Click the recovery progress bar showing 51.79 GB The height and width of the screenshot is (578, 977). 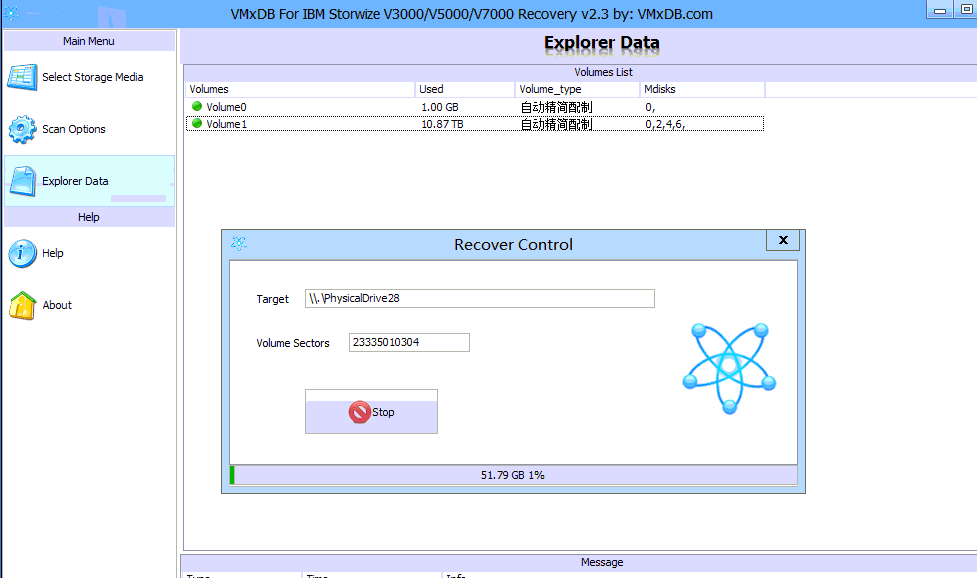(513, 475)
